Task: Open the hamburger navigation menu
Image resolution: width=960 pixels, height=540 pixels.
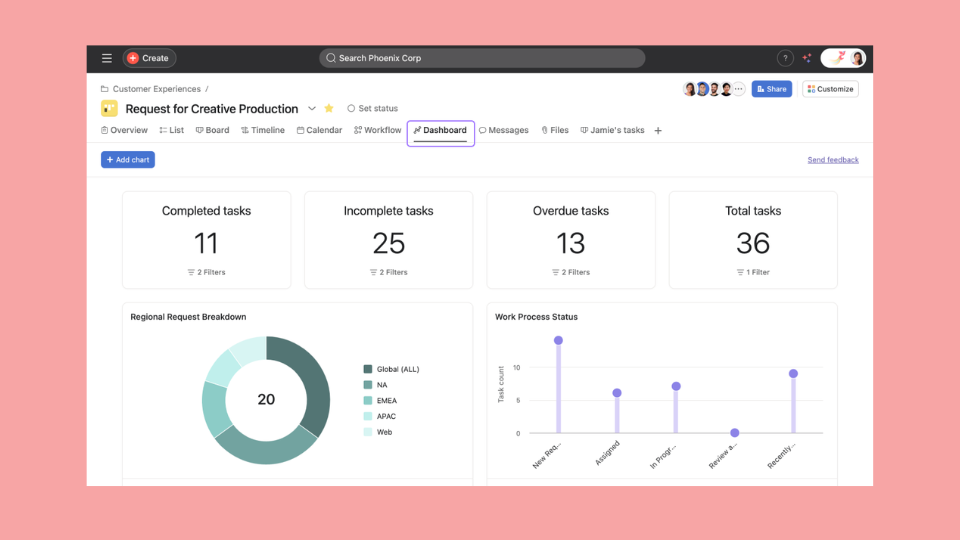Action: [107, 58]
